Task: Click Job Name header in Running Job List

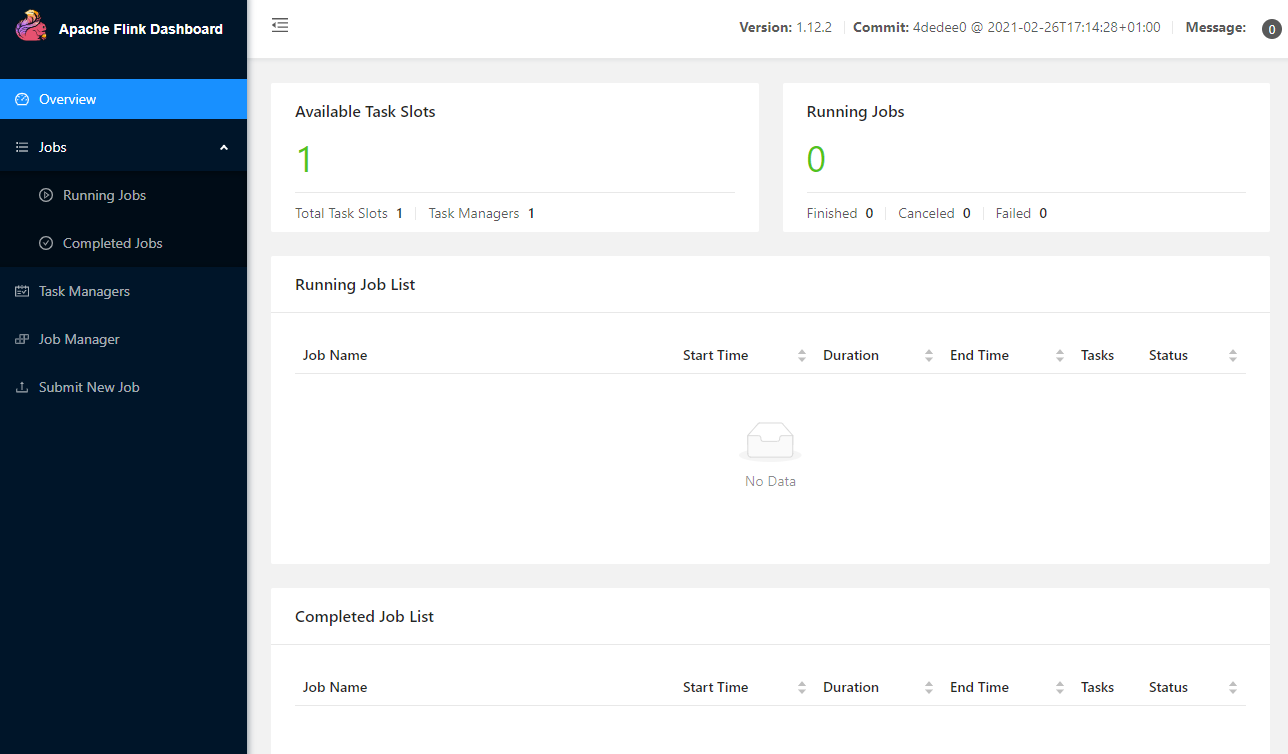Action: [335, 355]
